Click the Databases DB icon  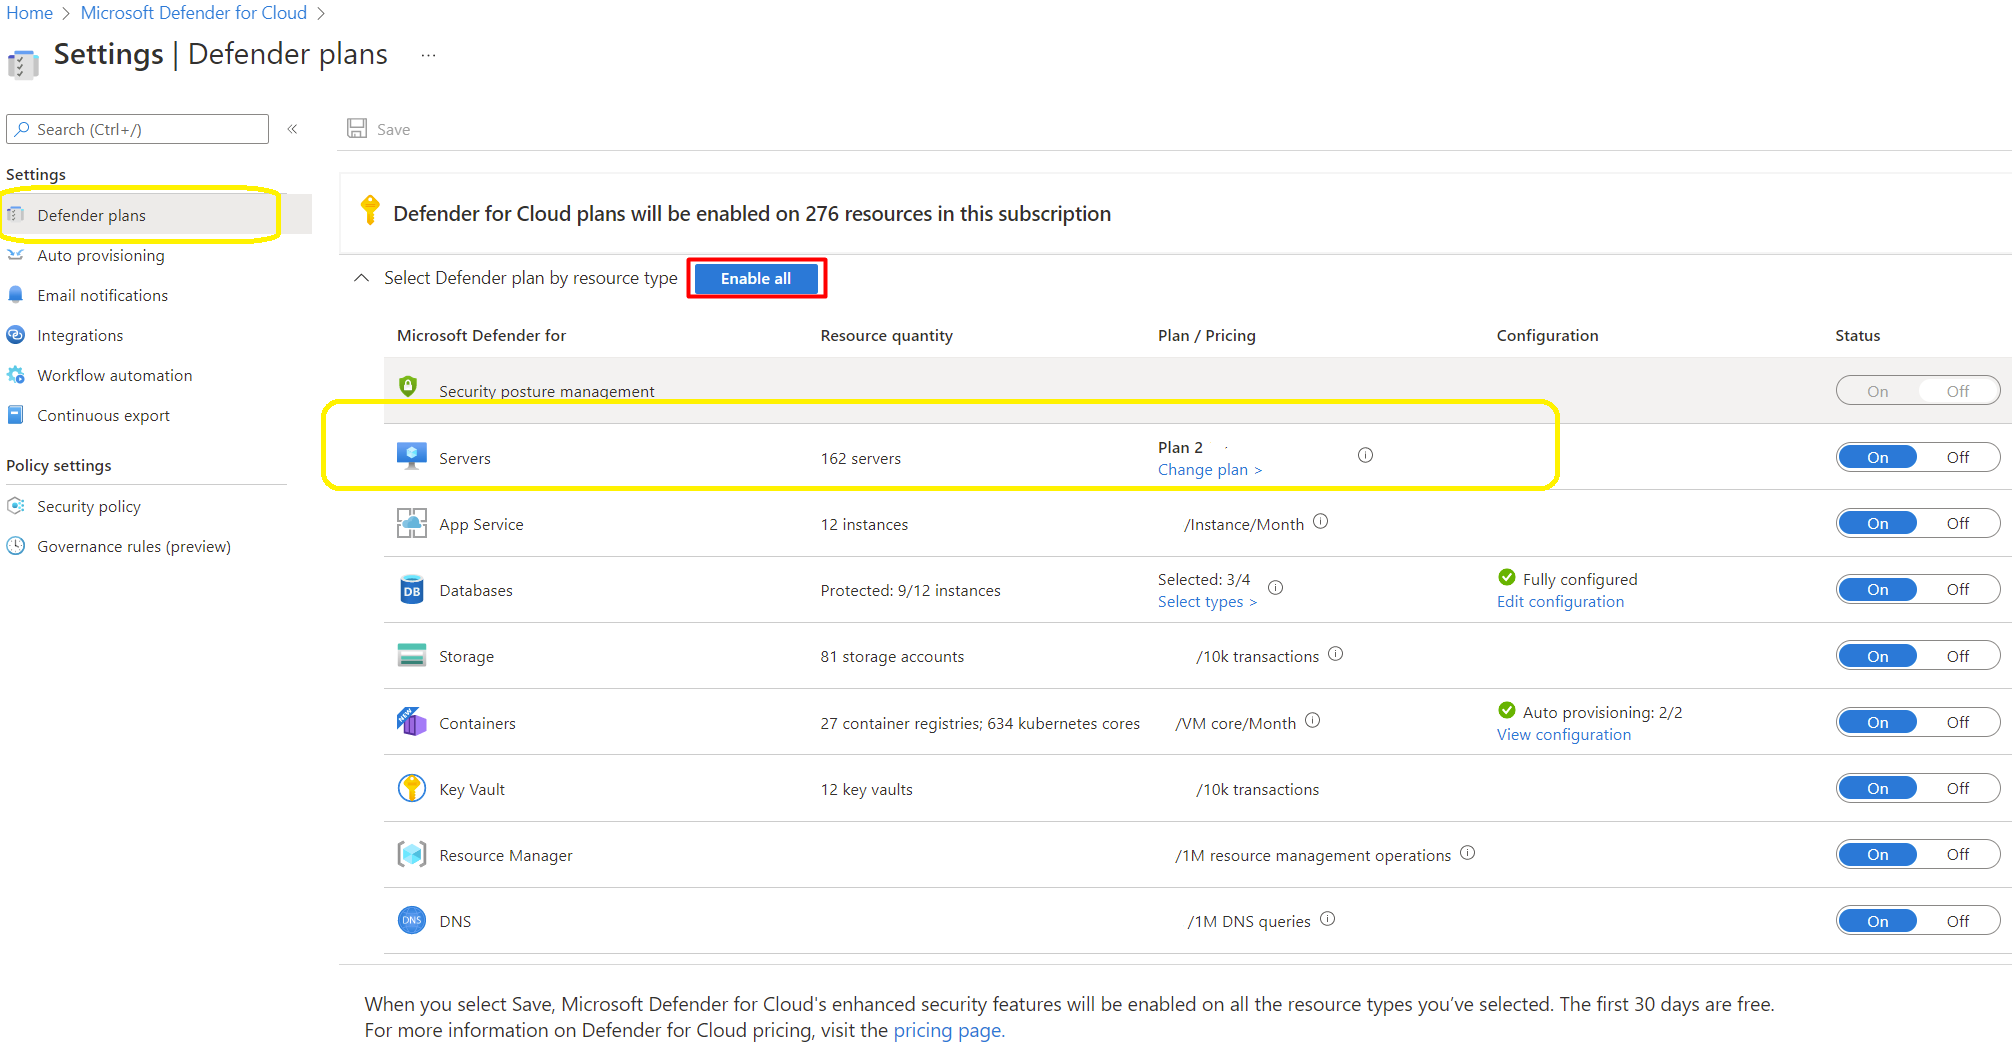412,590
